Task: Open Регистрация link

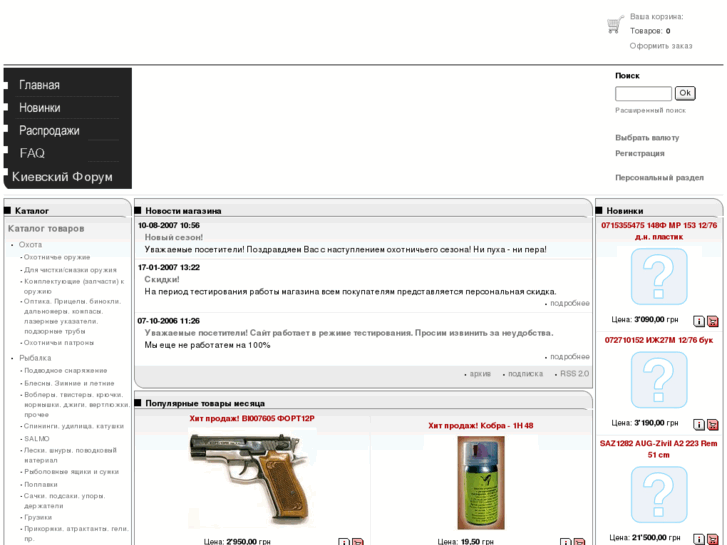Action: (x=639, y=154)
